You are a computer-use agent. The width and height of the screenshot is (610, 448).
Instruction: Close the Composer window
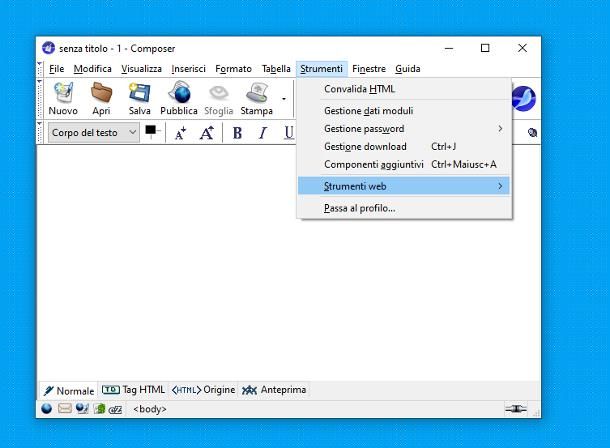(522, 48)
